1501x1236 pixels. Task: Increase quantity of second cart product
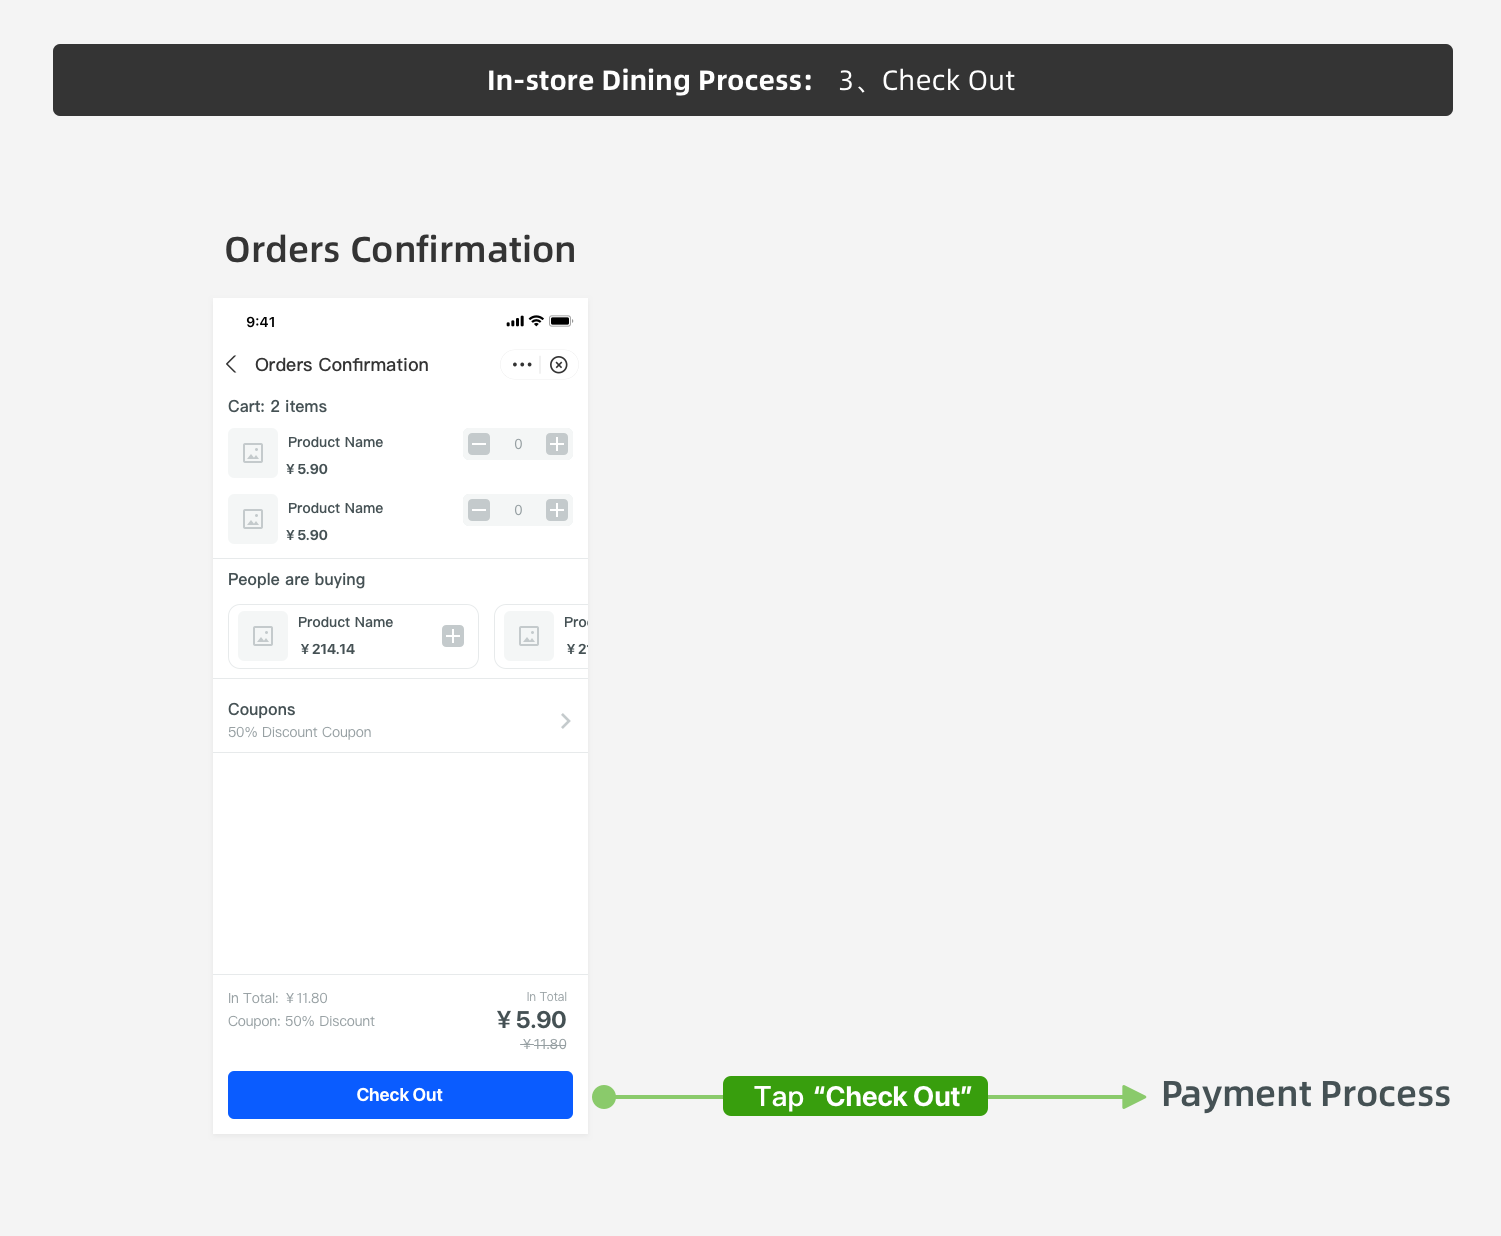pyautogui.click(x=557, y=510)
